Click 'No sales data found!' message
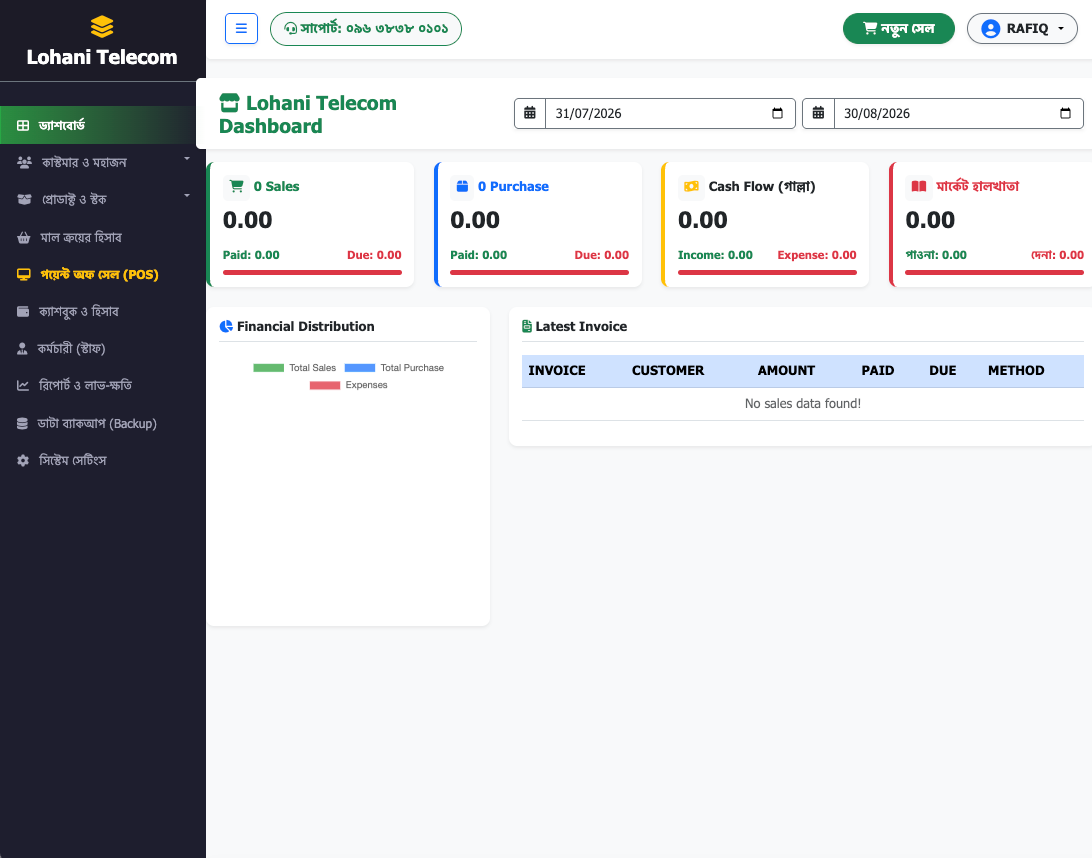Screen dimensions: 1092x858 click(x=803, y=404)
